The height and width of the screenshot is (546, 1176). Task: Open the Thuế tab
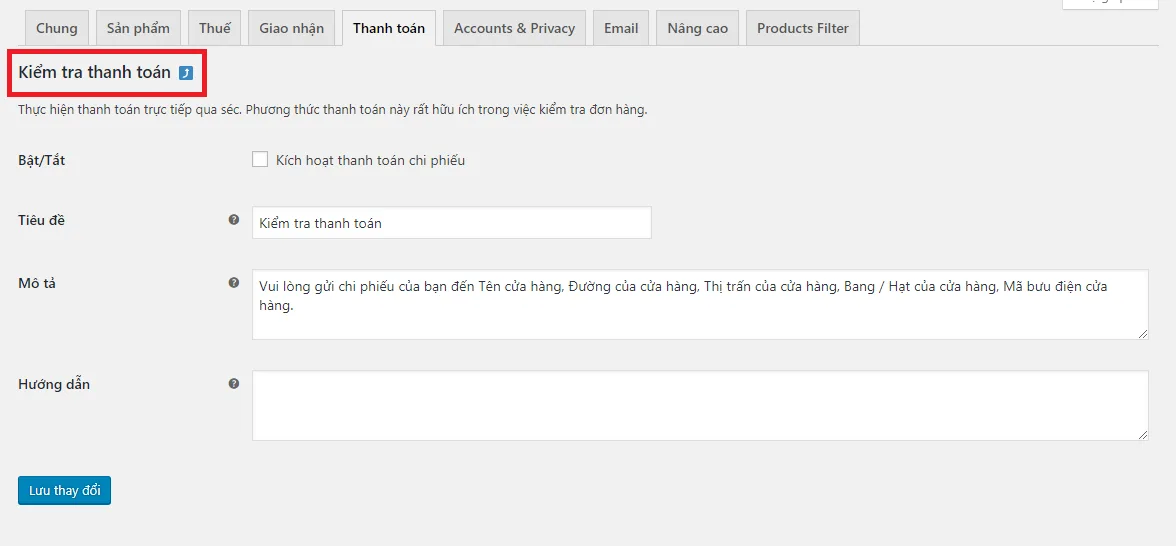(214, 28)
